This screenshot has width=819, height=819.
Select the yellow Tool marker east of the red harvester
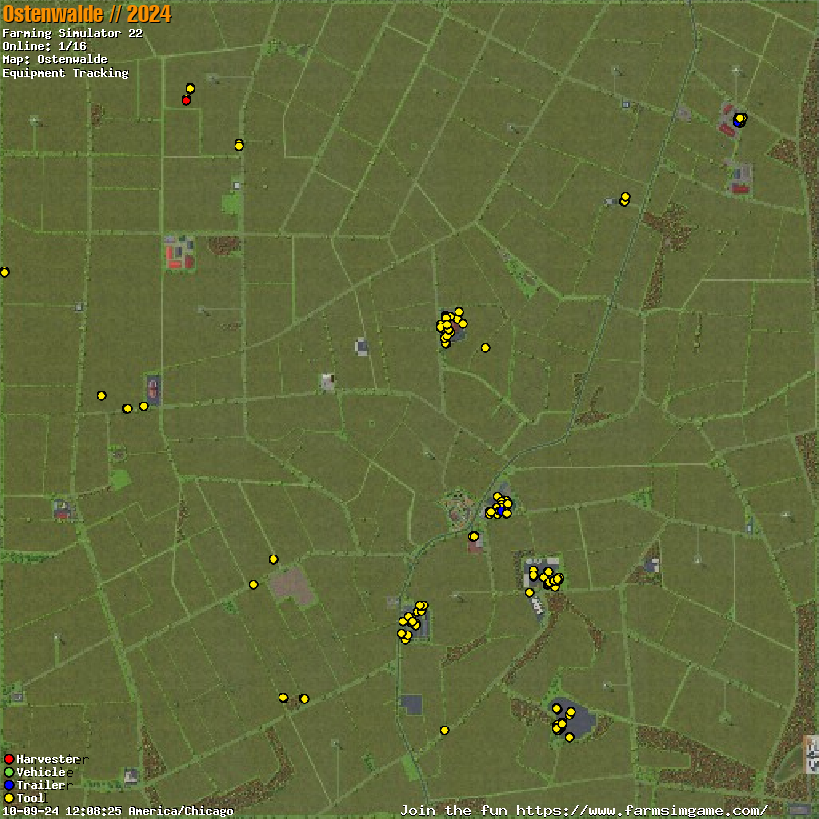pos(238,145)
